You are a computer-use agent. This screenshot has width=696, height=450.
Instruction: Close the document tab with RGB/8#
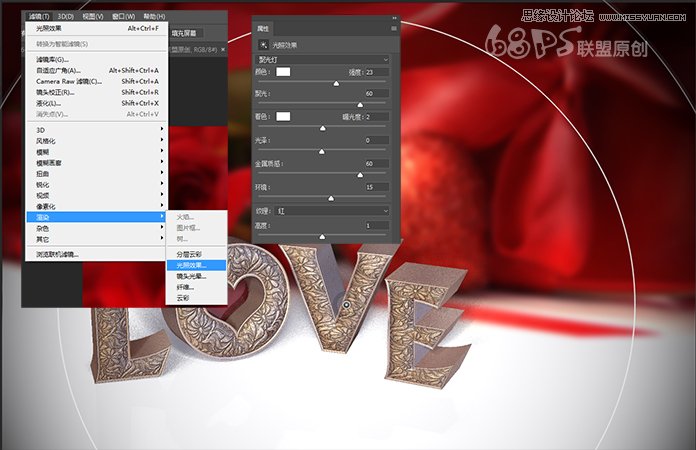223,49
